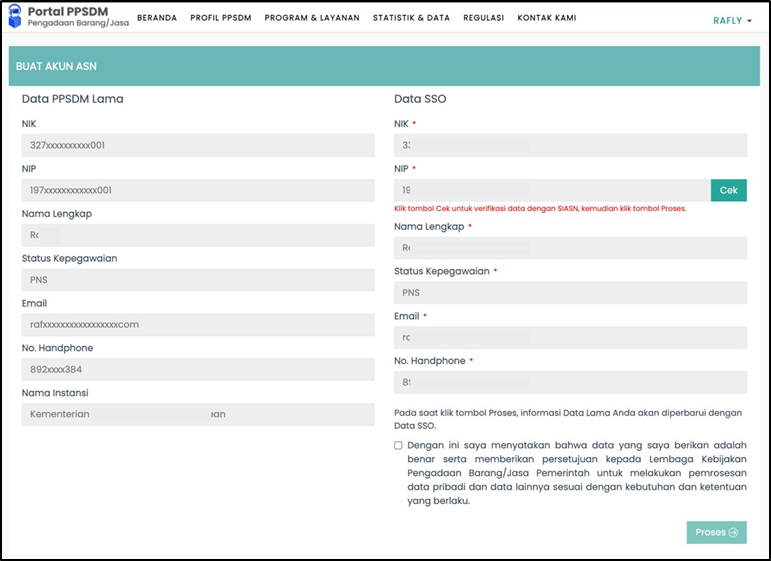Select STATISTIK & DATA menu
Screen dimensions: 771x561
pyautogui.click(x=411, y=18)
